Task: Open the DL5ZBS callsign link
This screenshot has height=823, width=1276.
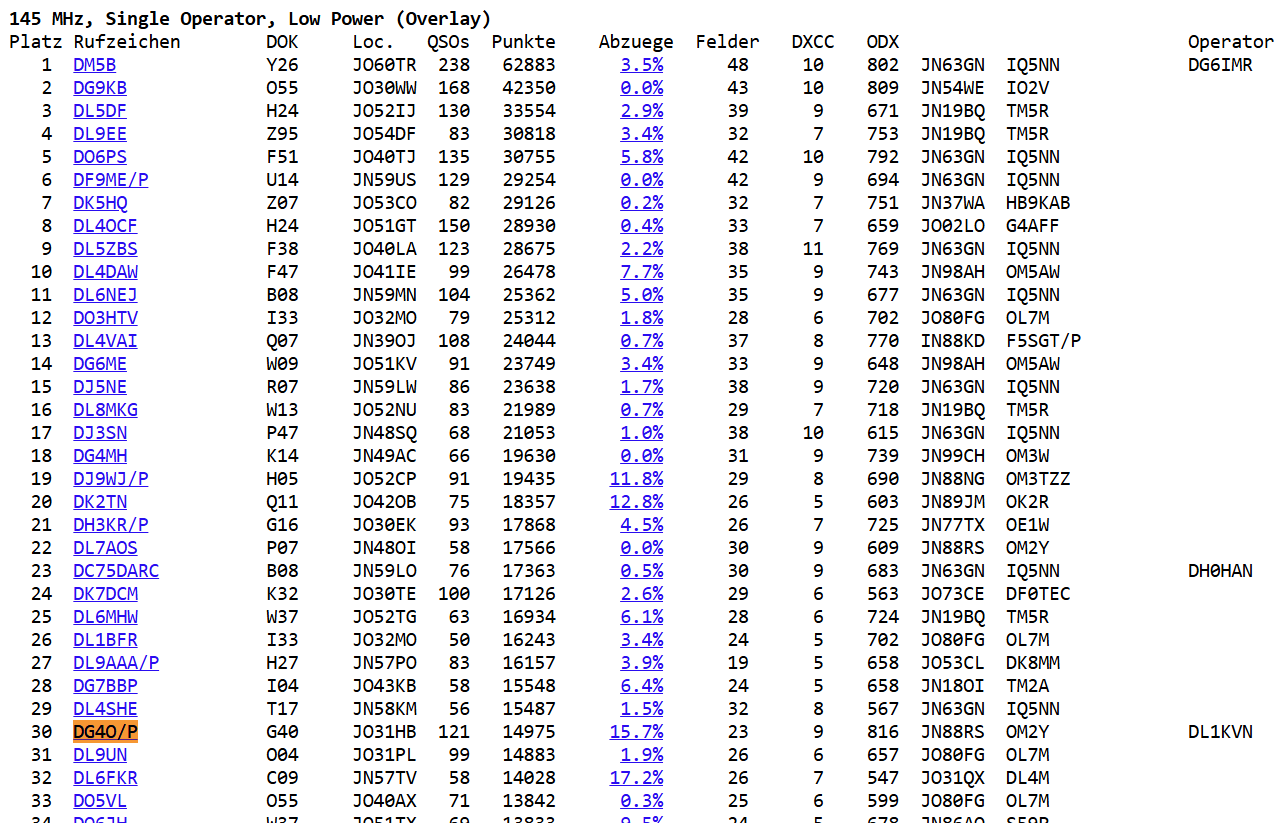Action: pyautogui.click(x=105, y=249)
